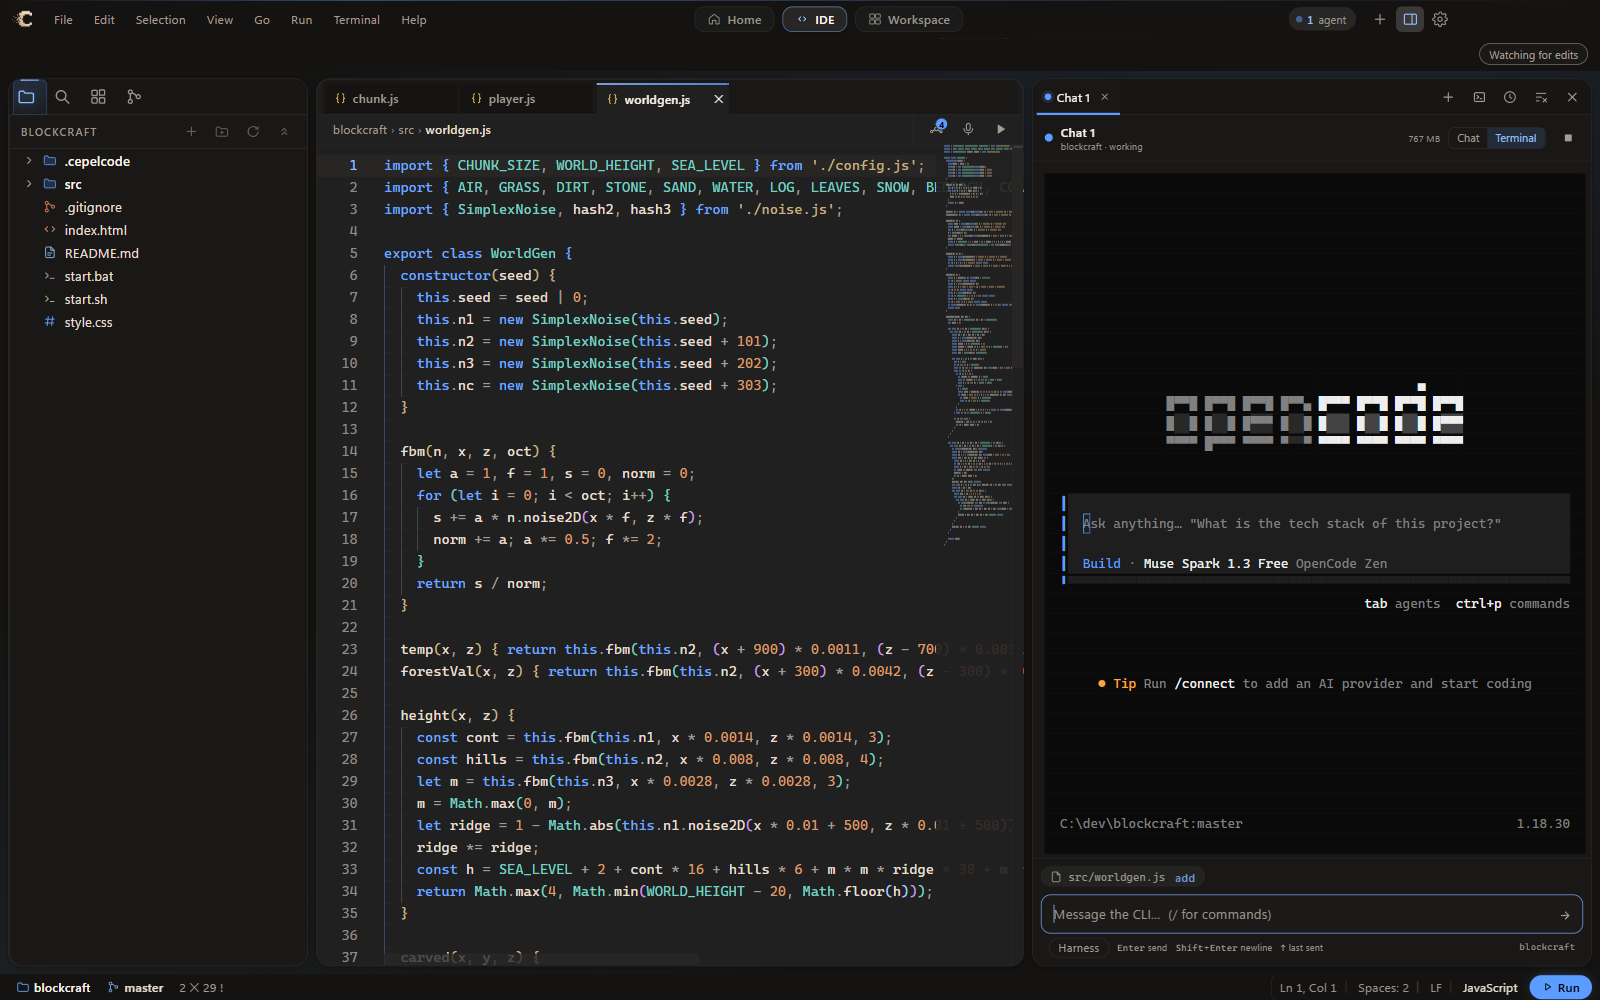Open the Explorer files panel icon
The width and height of the screenshot is (1600, 1000).
(x=27, y=97)
